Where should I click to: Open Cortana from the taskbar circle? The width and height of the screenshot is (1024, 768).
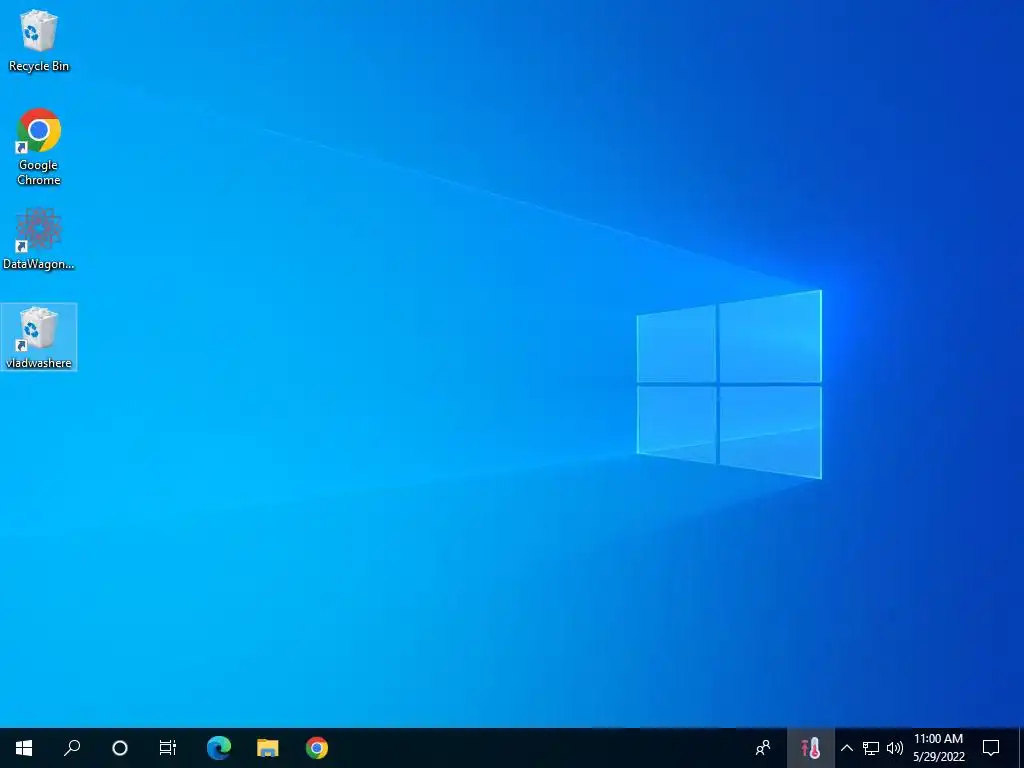click(120, 748)
